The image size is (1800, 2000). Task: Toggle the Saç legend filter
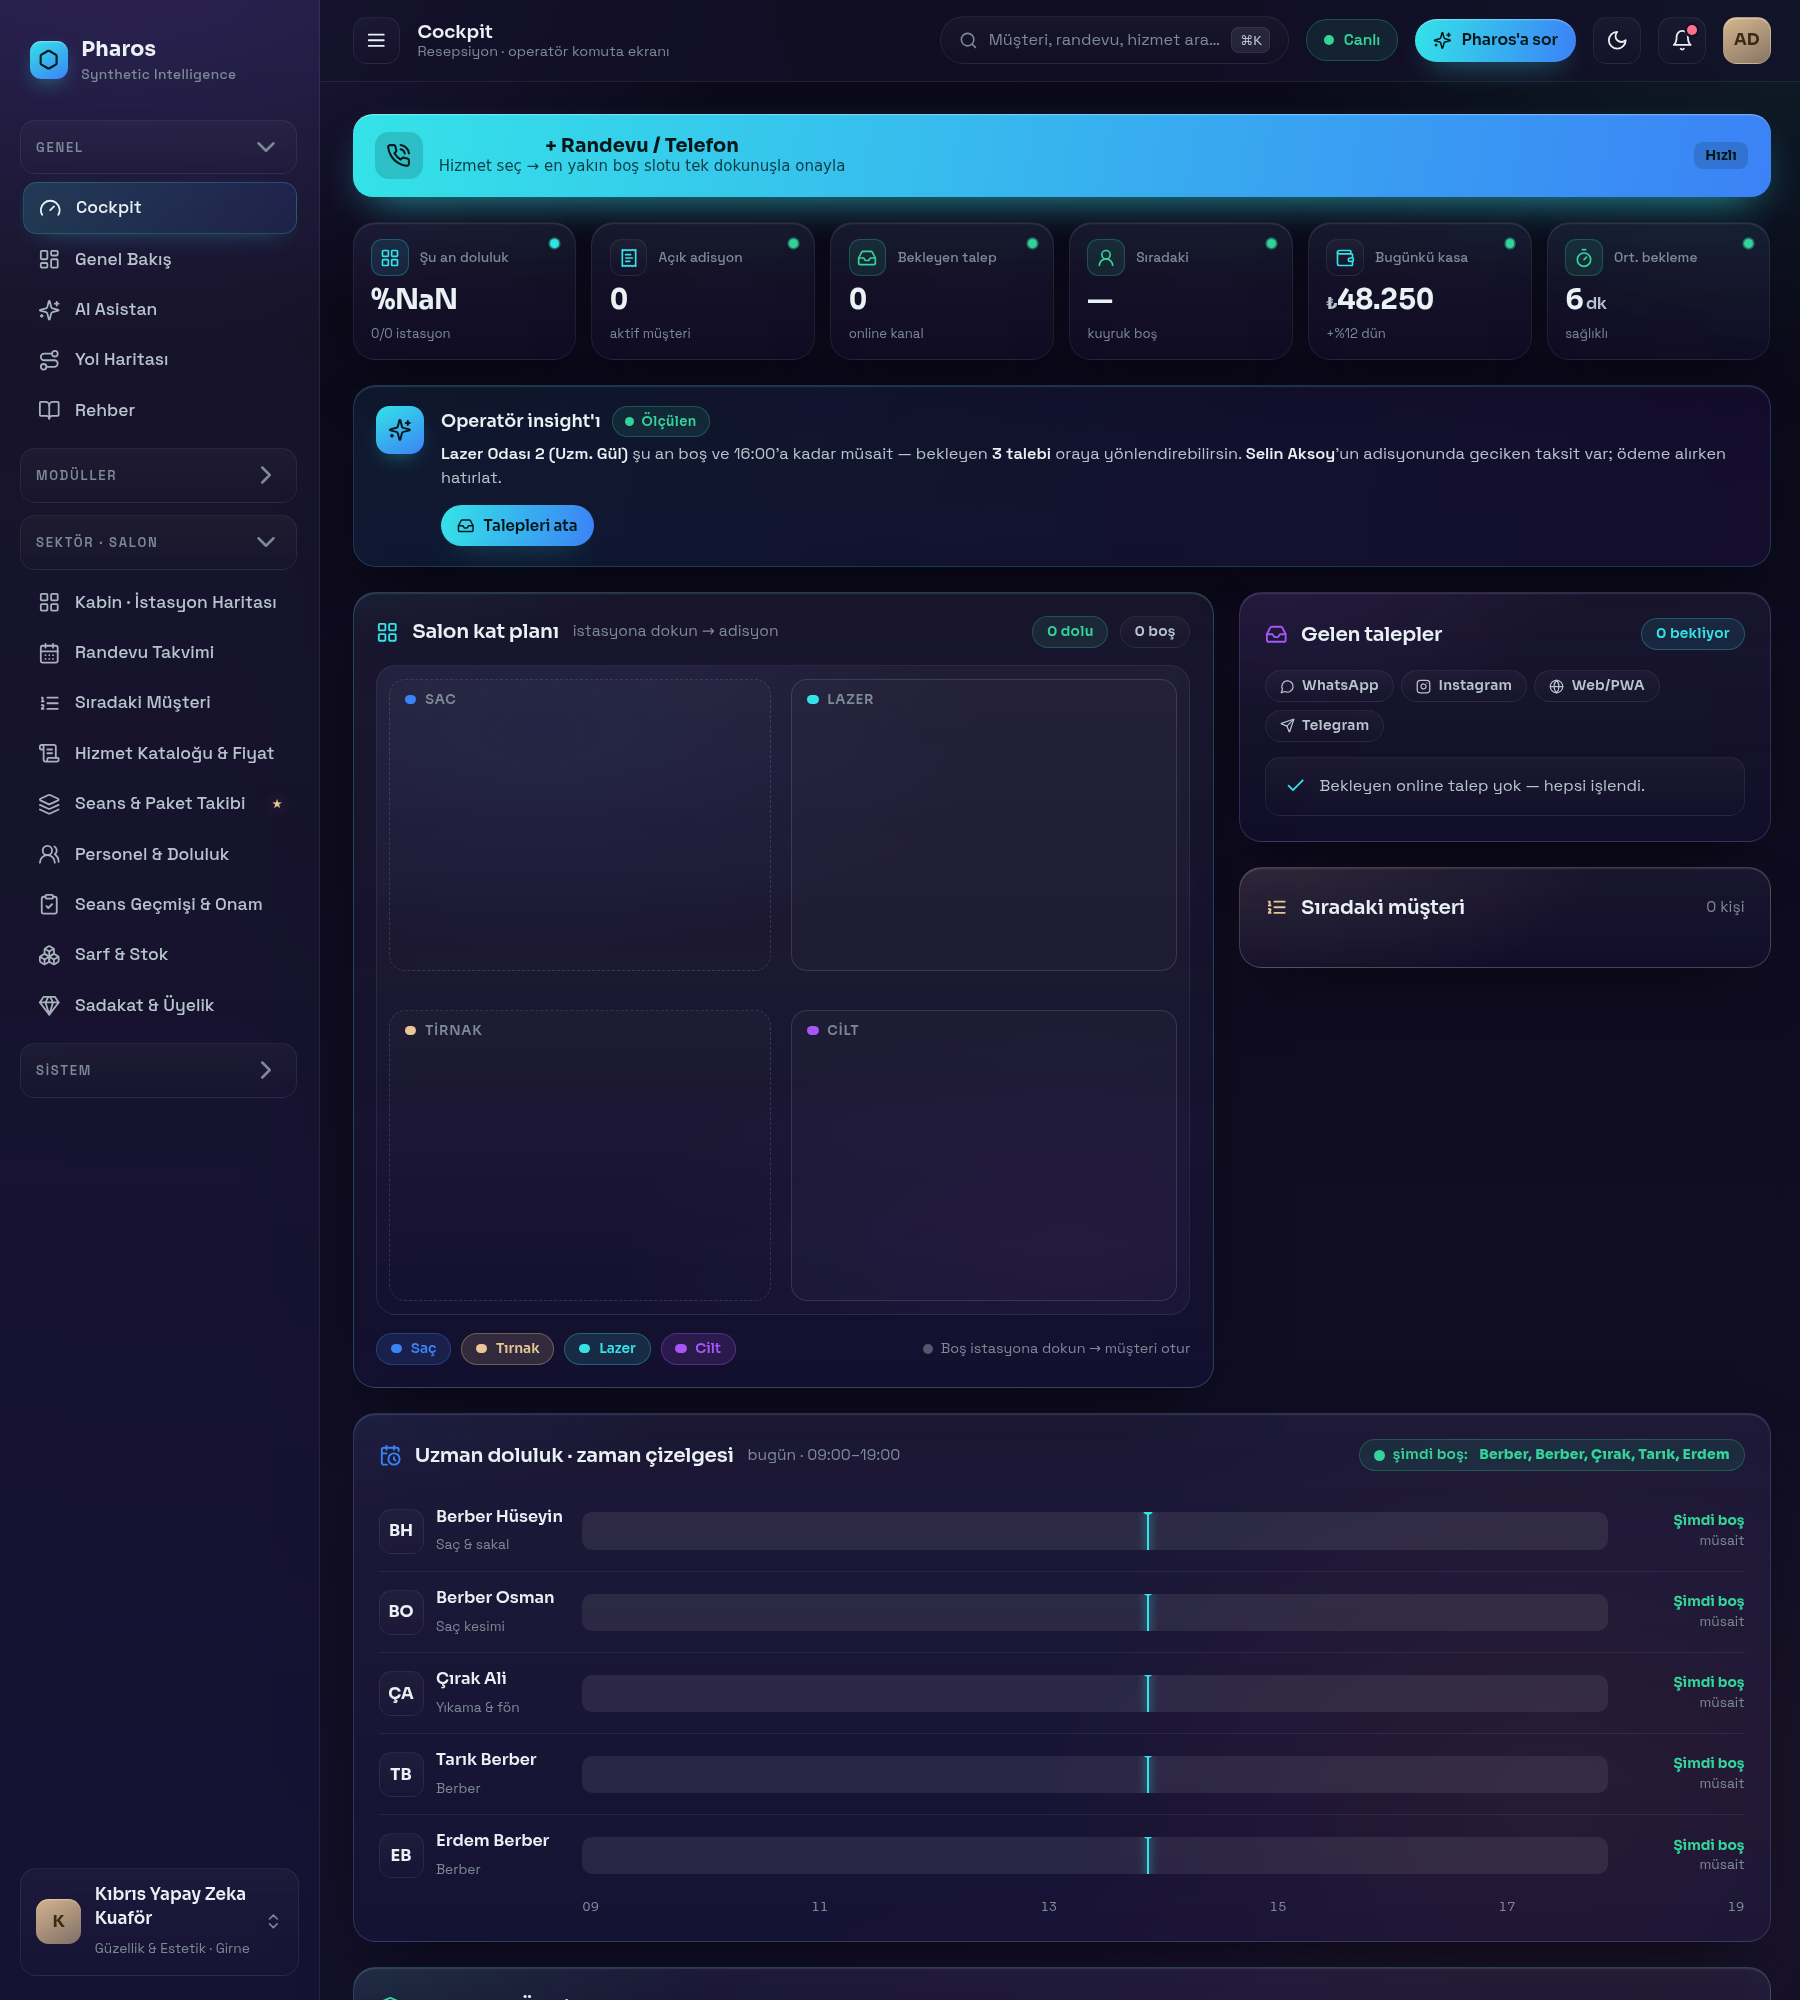(x=413, y=1348)
